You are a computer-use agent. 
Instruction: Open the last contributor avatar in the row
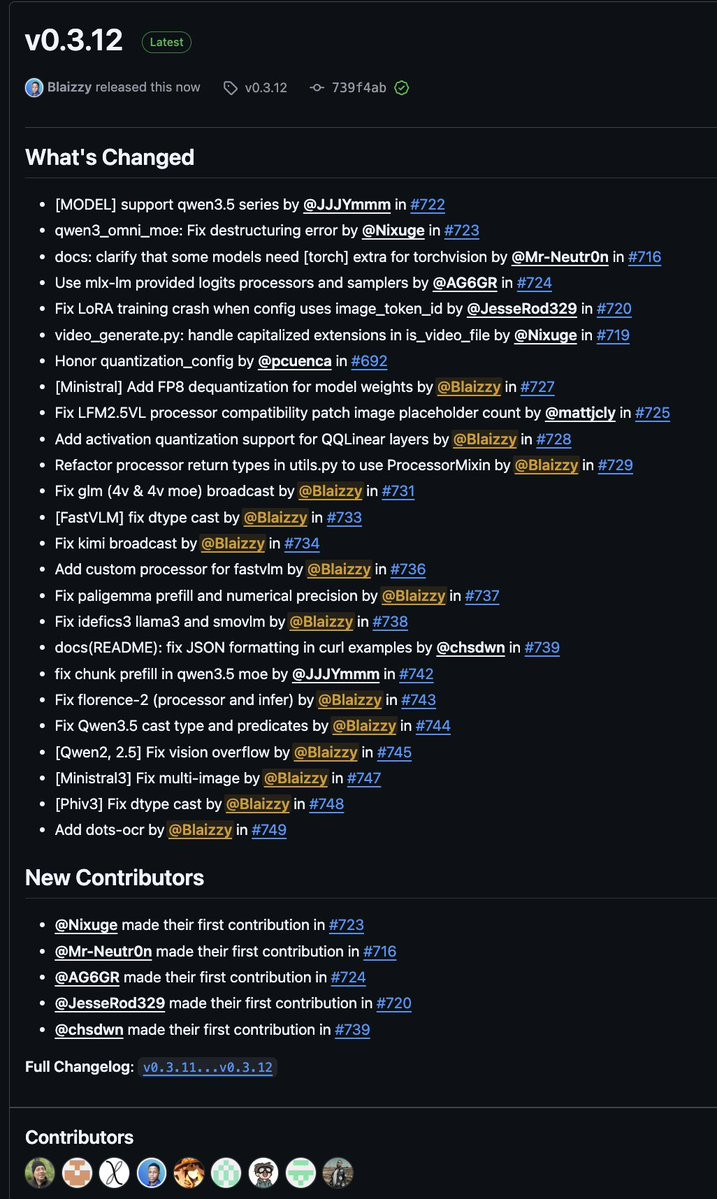coord(338,1172)
